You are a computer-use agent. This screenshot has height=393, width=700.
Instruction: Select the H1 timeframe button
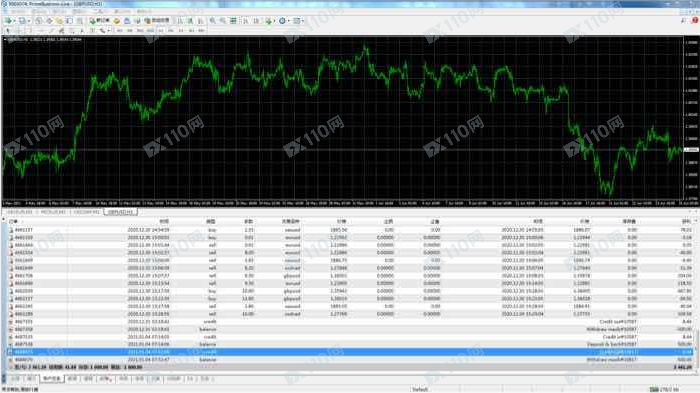(161, 31)
